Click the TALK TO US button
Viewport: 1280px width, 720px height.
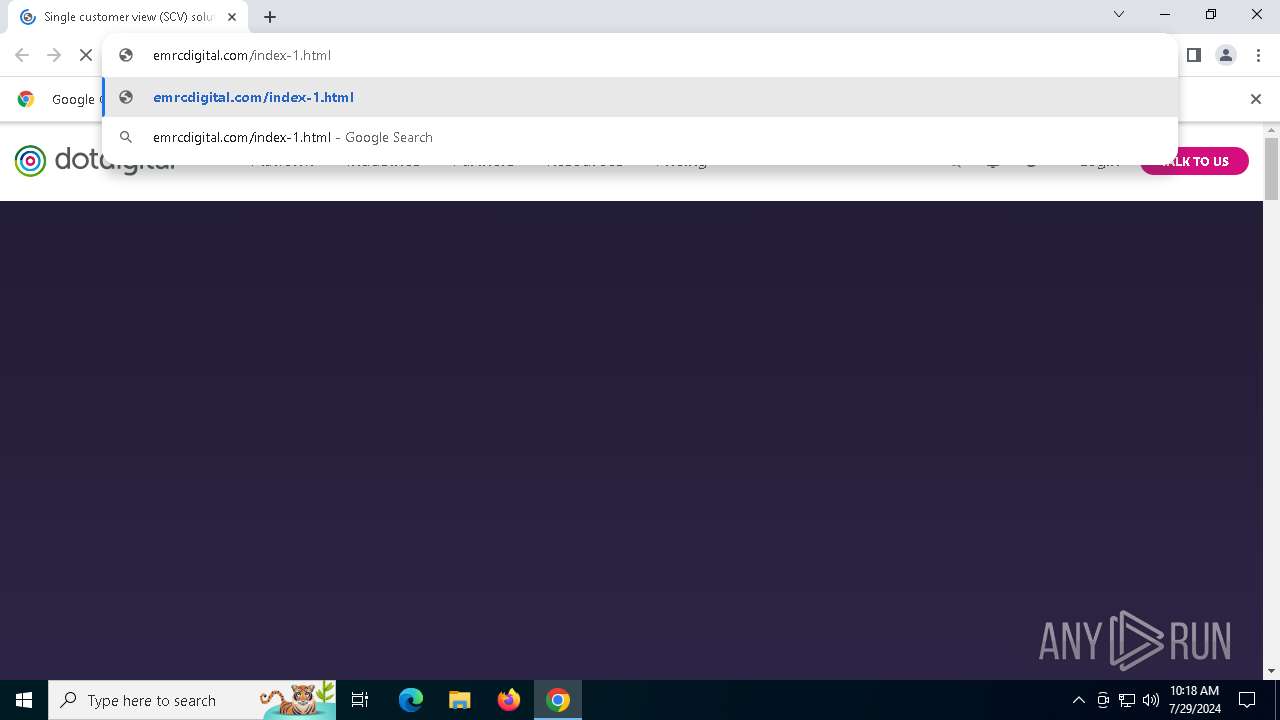point(1194,161)
